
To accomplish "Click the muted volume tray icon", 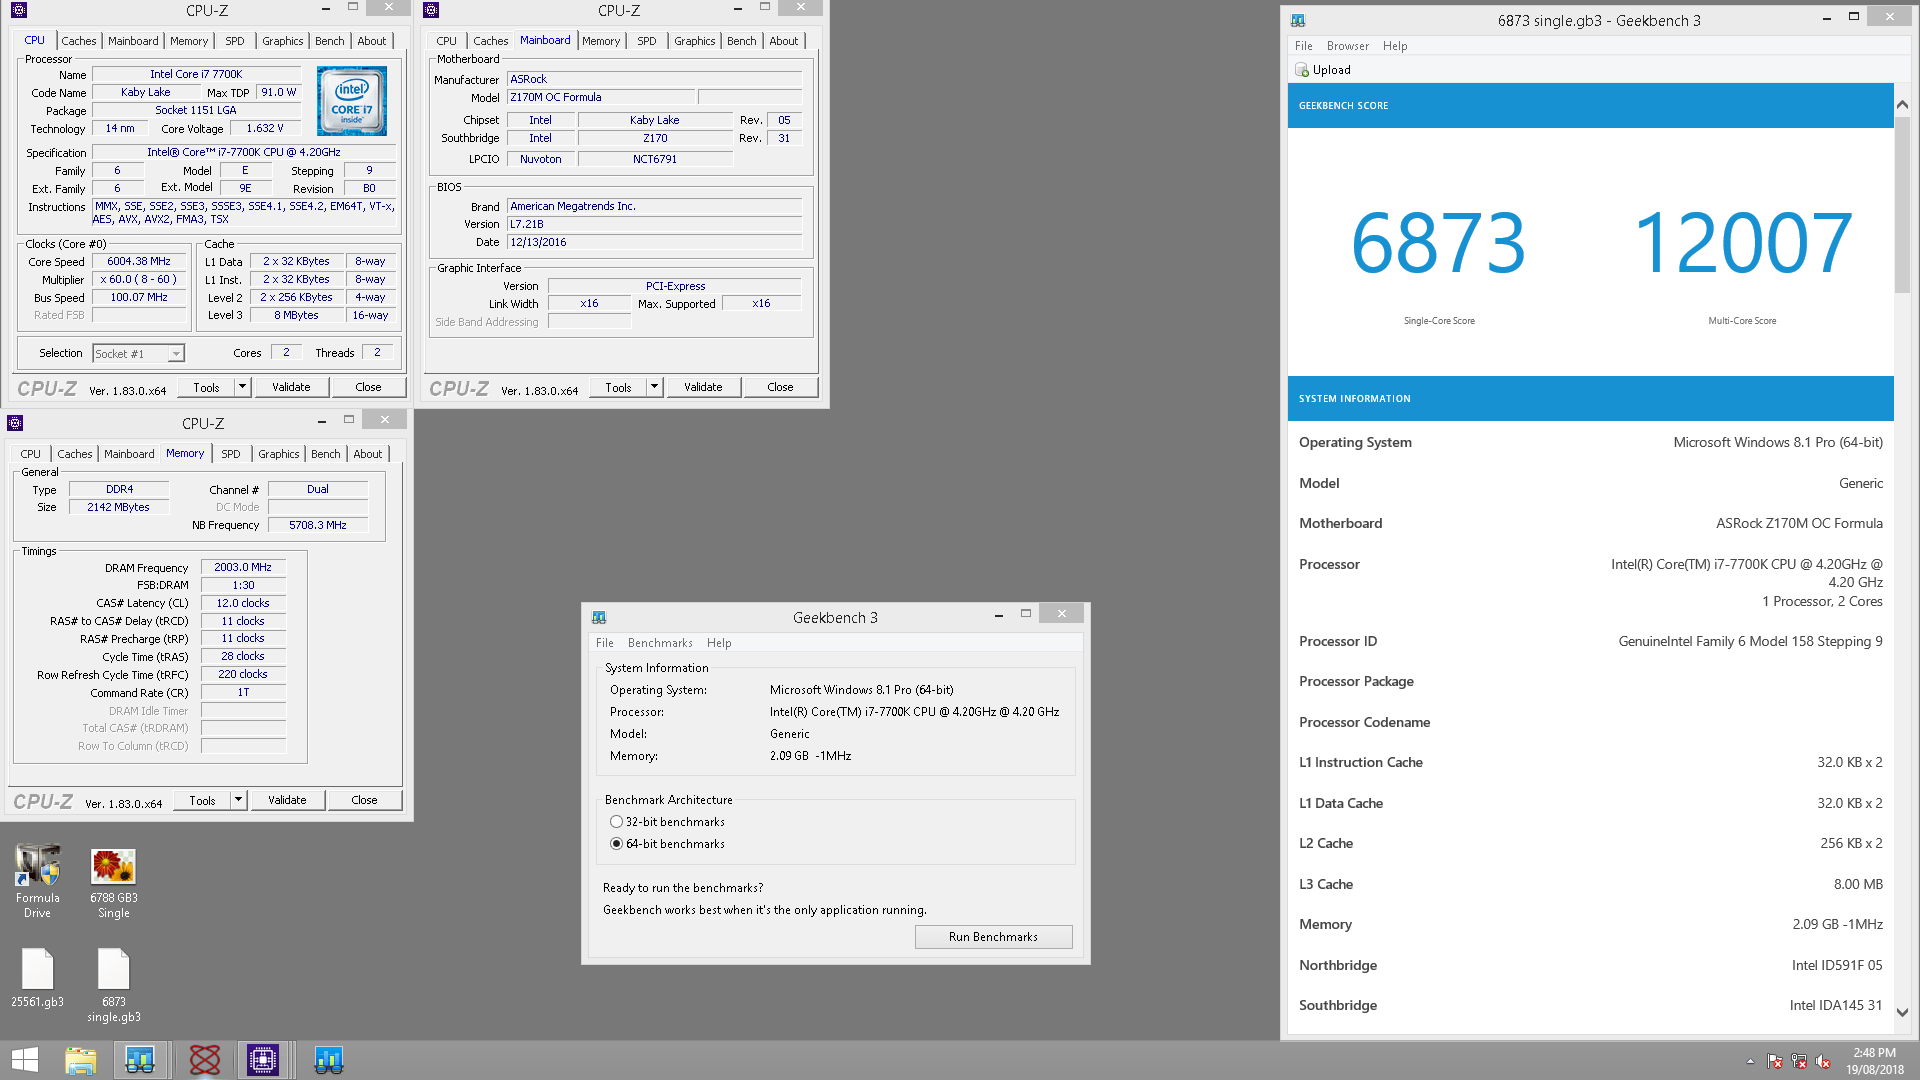I will pyautogui.click(x=1823, y=1061).
